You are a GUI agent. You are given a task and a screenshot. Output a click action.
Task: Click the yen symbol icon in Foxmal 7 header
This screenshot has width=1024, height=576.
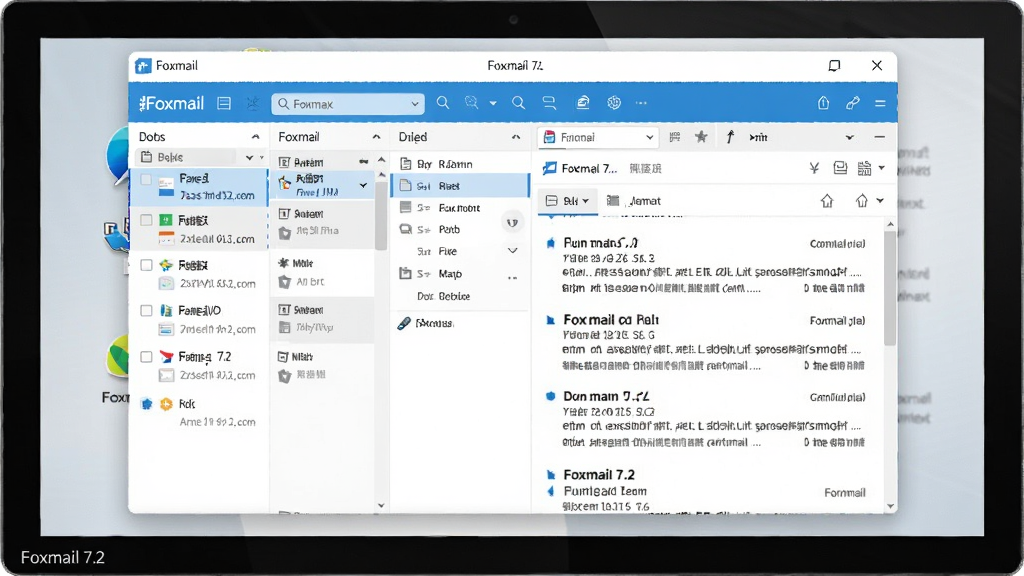point(814,168)
